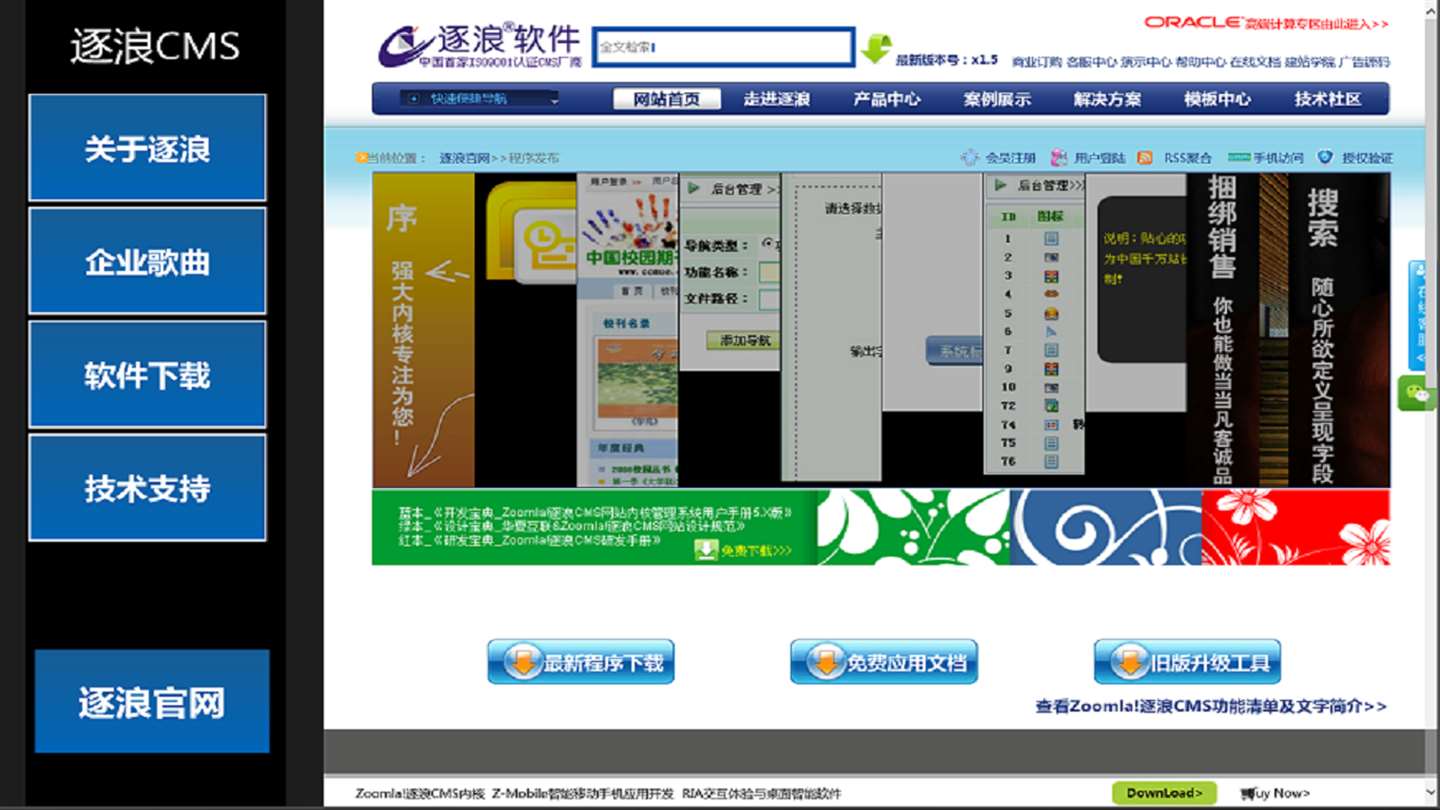1440x810 pixels.
Task: Click the green 手机访问 icon
Action: tap(1239, 157)
